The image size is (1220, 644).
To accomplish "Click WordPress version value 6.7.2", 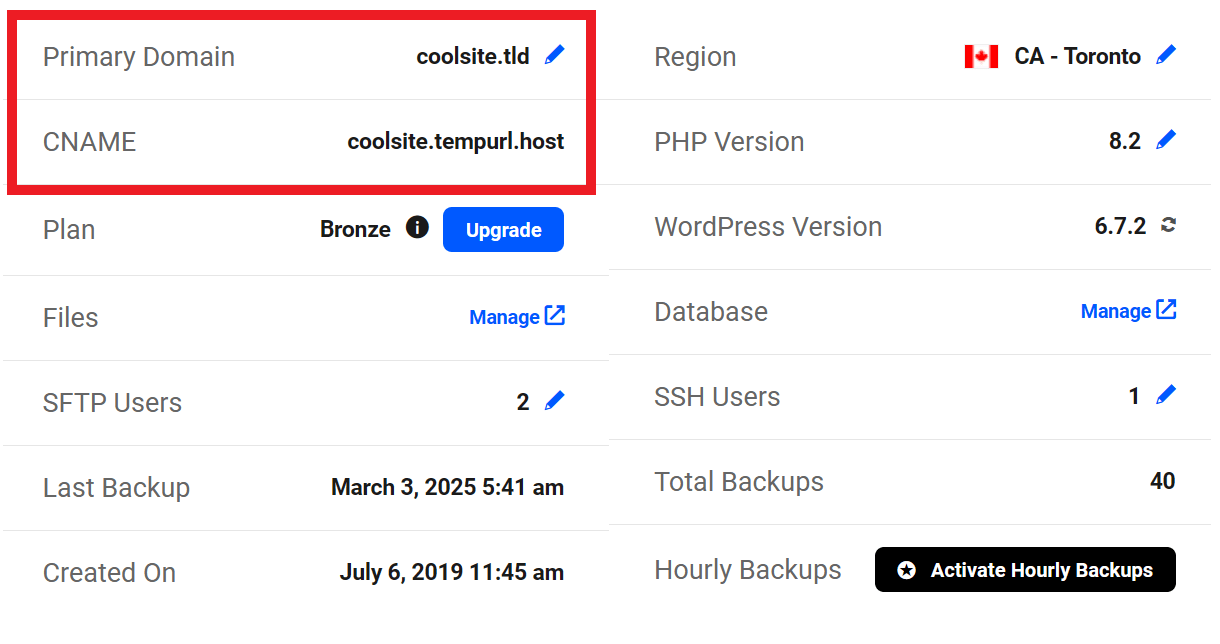I will click(x=1120, y=226).
